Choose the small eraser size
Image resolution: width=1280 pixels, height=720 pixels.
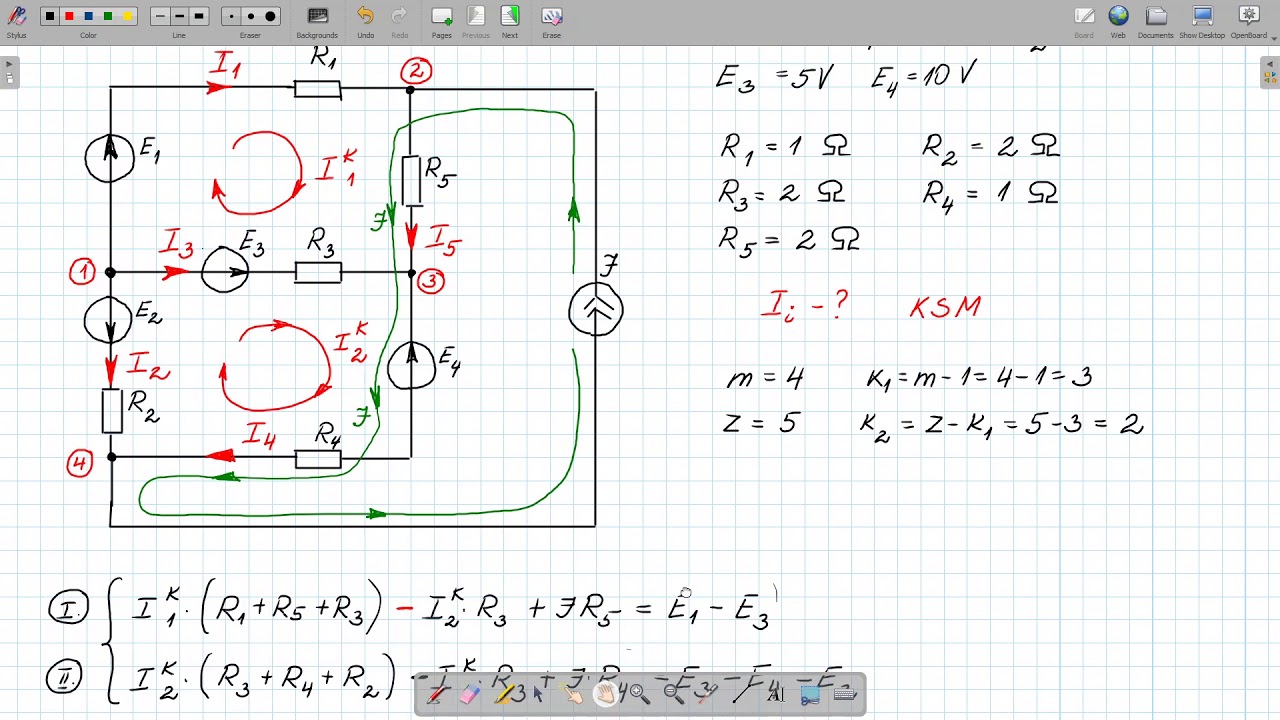click(231, 16)
